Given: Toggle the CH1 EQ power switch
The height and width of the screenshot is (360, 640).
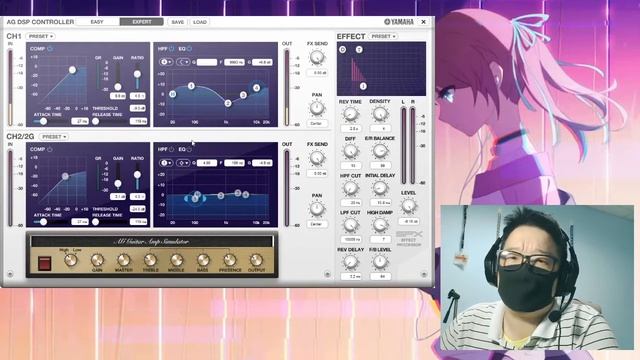Looking at the screenshot, I should coord(190,49).
